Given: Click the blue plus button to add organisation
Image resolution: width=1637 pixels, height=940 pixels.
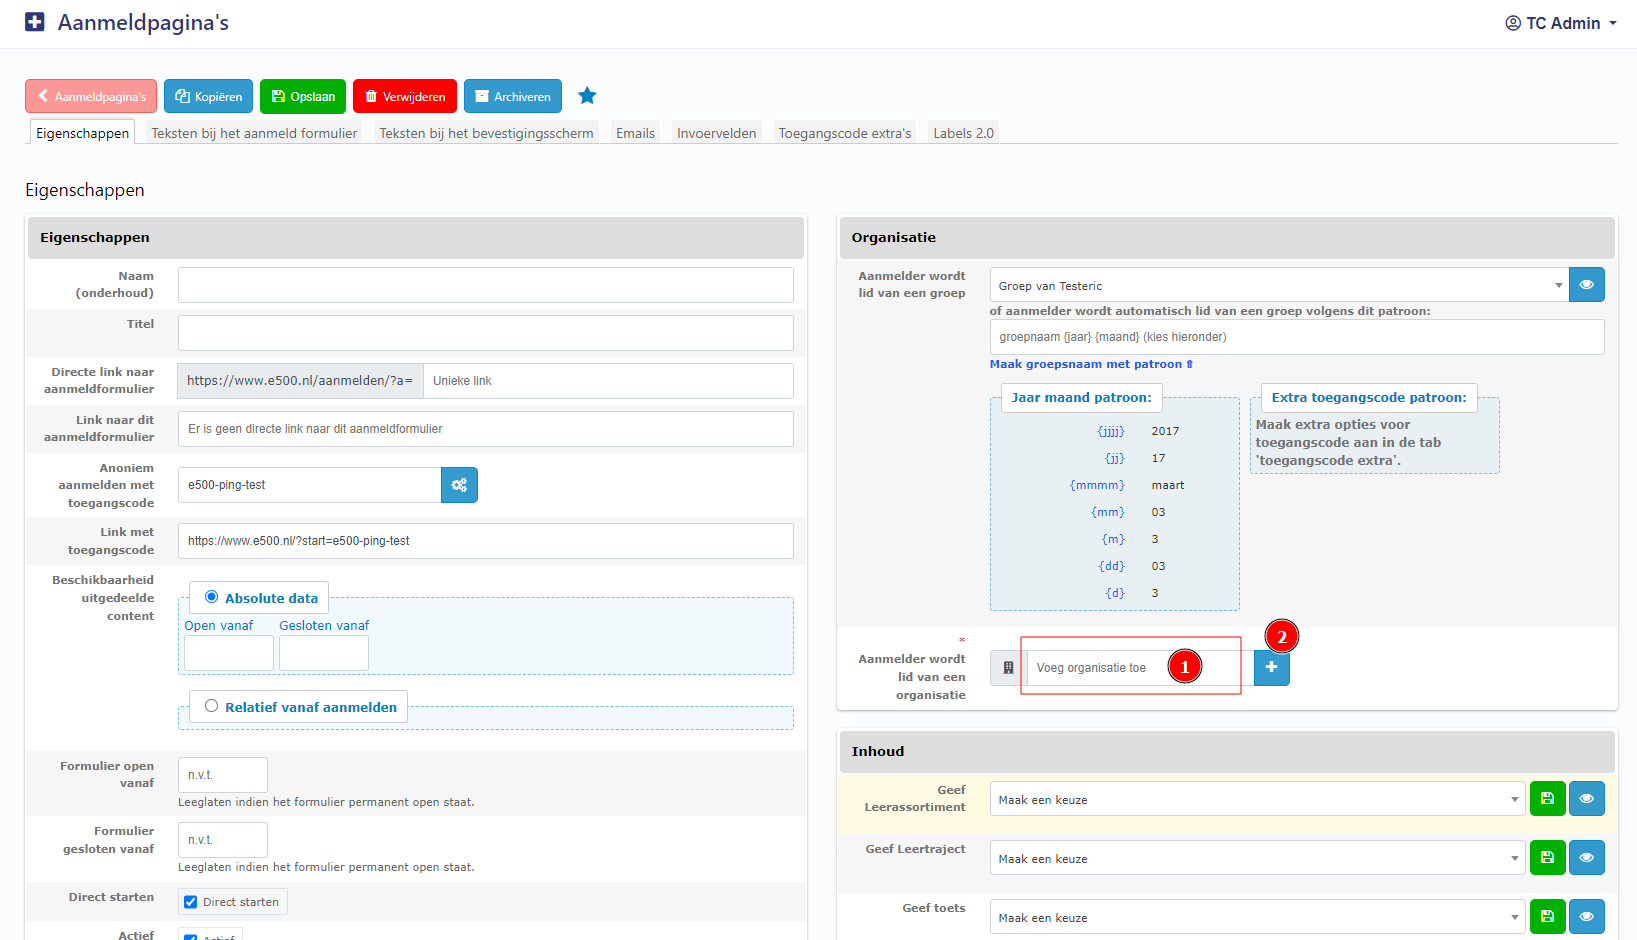Looking at the screenshot, I should (x=1271, y=667).
